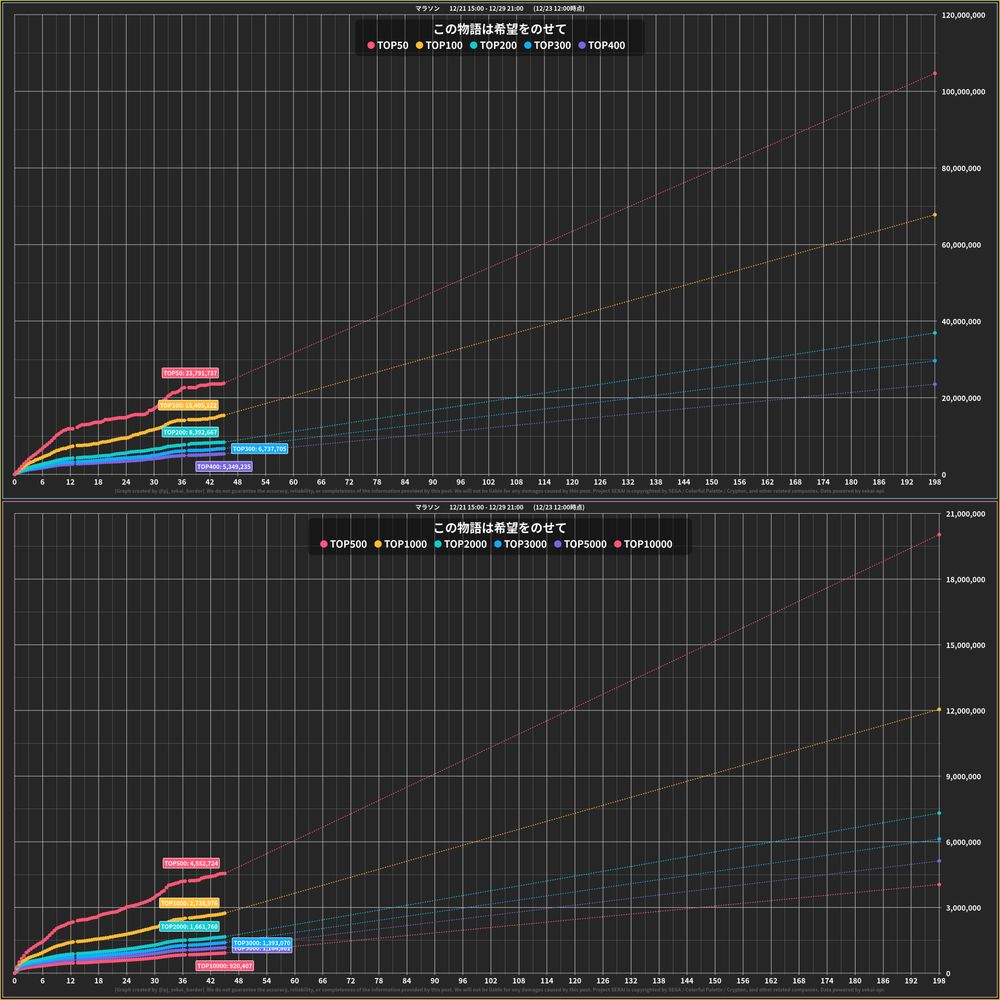Click the lower chart マラソン date header
This screenshot has width=1000, height=1000.
coord(499,507)
